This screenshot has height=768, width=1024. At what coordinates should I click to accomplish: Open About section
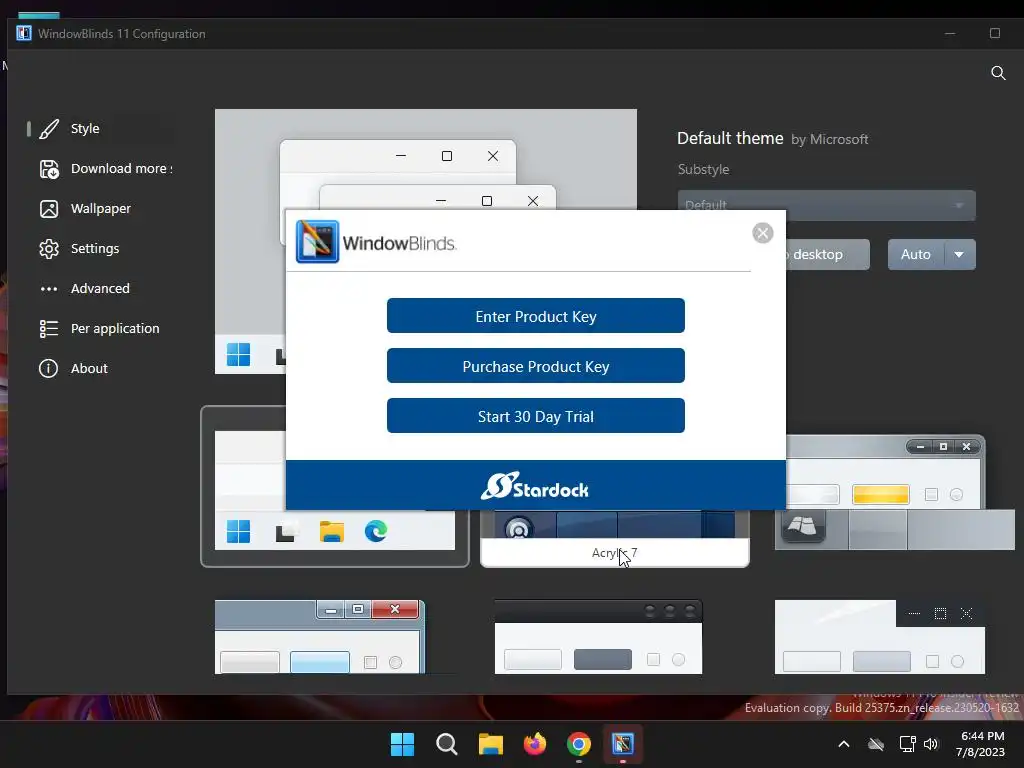point(89,368)
